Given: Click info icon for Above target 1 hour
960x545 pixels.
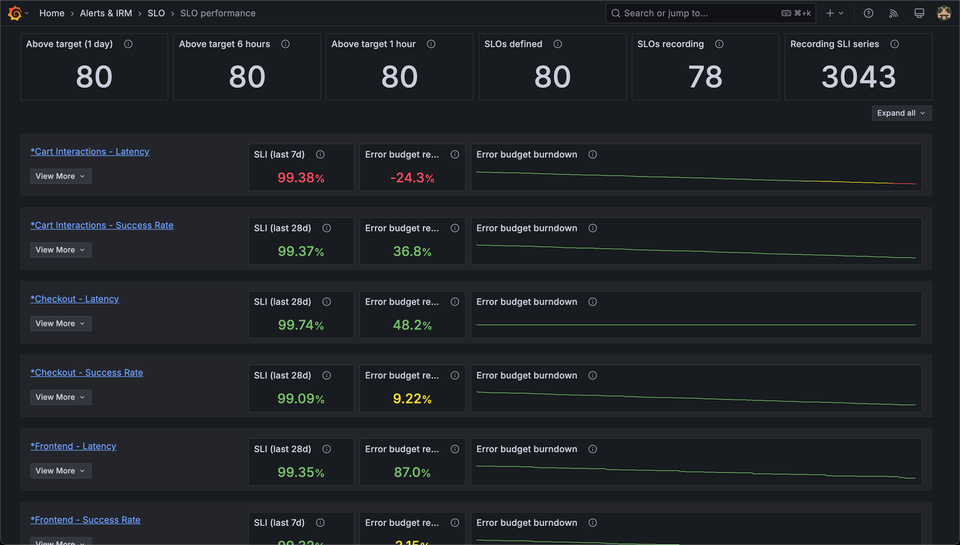Looking at the screenshot, I should coord(431,44).
